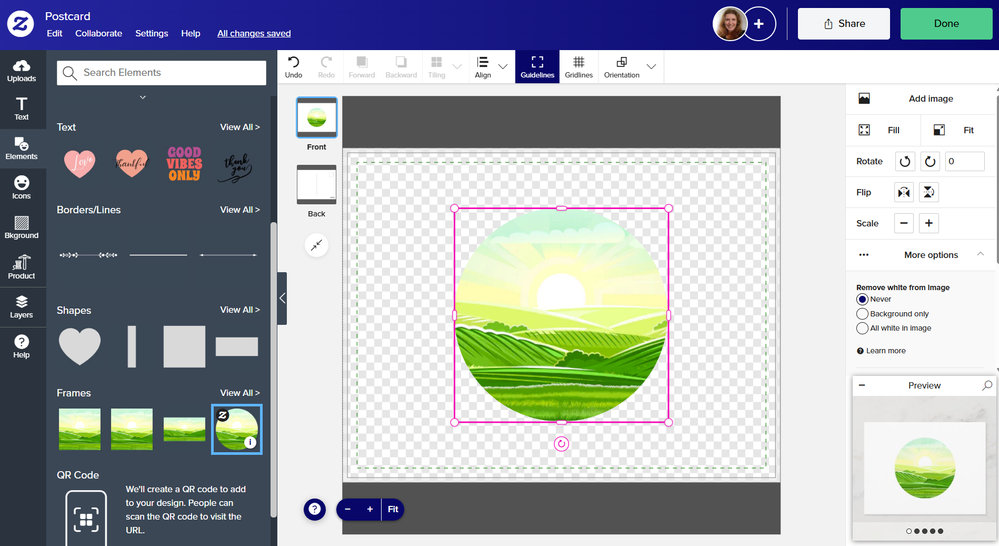Open the Layers sidebar panel

[x=22, y=307]
